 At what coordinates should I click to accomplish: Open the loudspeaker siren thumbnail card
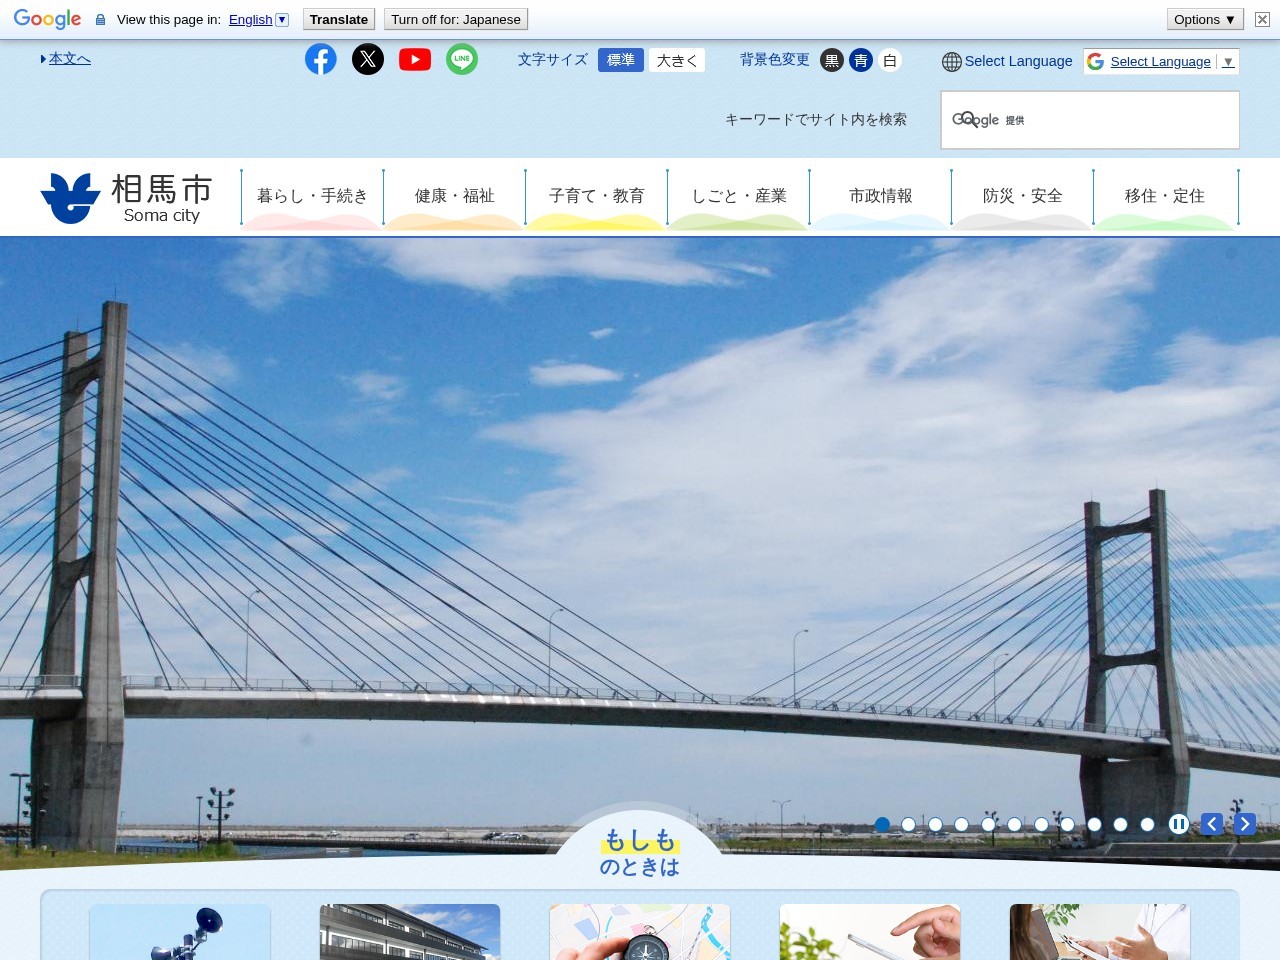[x=180, y=932]
